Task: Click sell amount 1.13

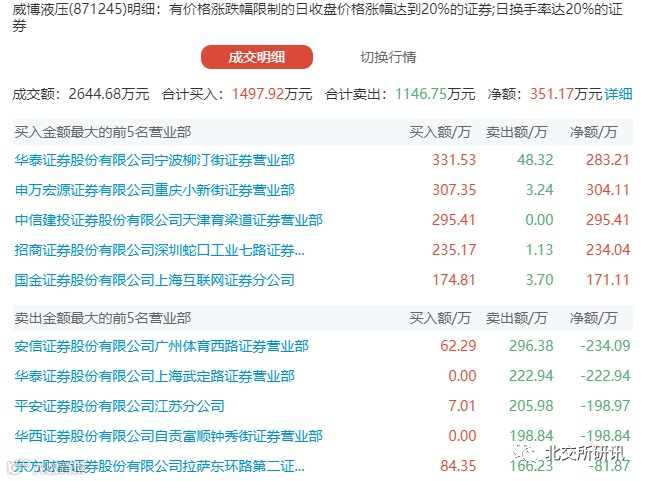Action: tap(539, 250)
